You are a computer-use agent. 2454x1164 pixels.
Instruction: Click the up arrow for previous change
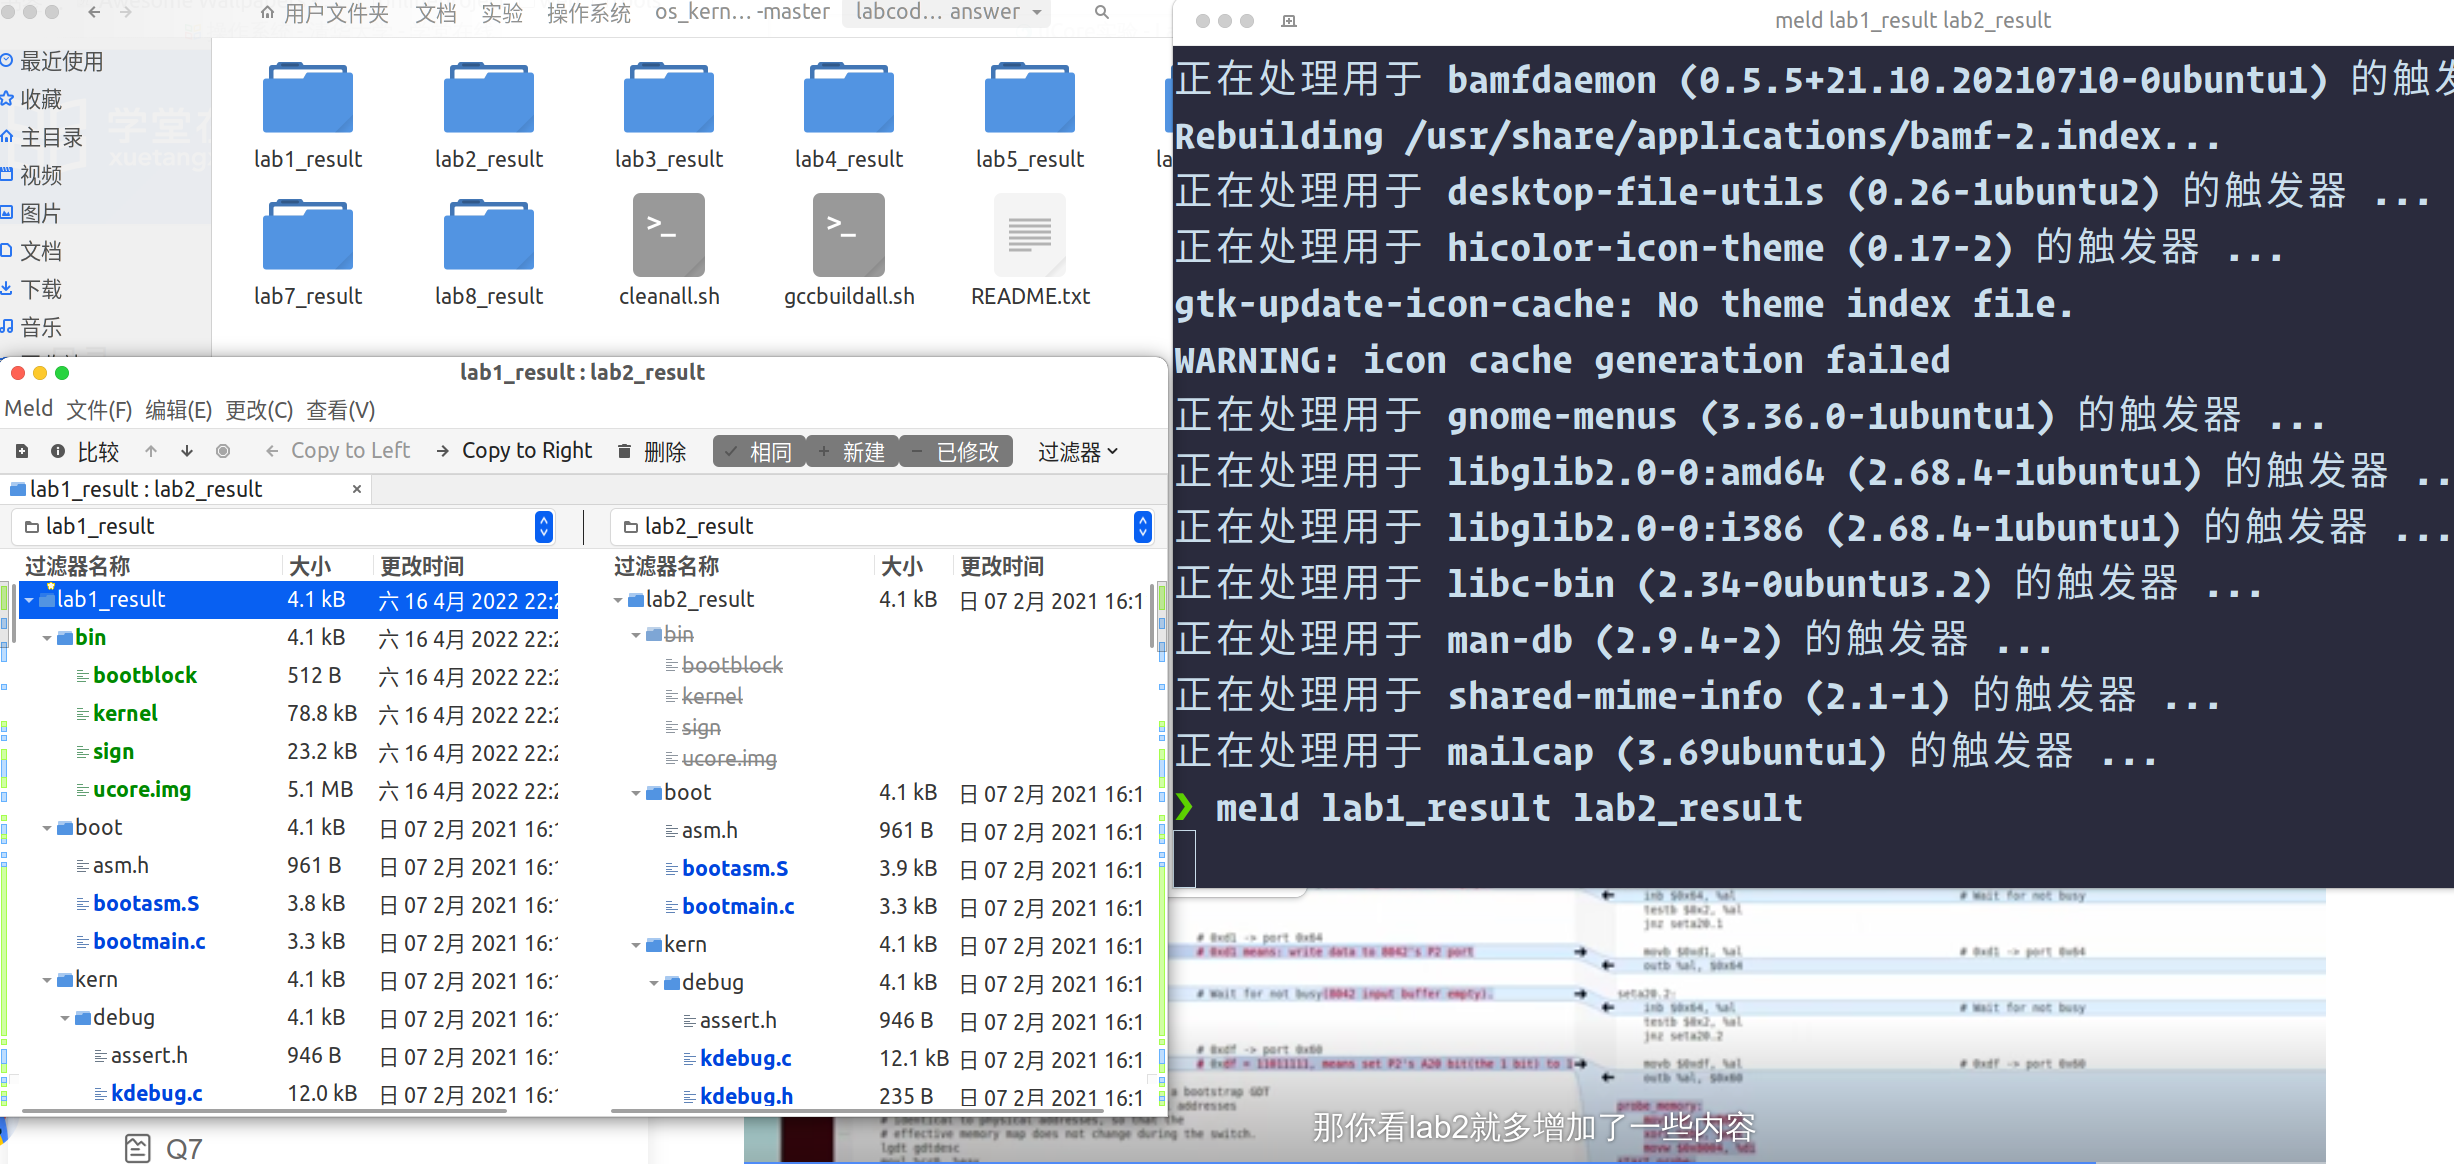click(x=151, y=451)
